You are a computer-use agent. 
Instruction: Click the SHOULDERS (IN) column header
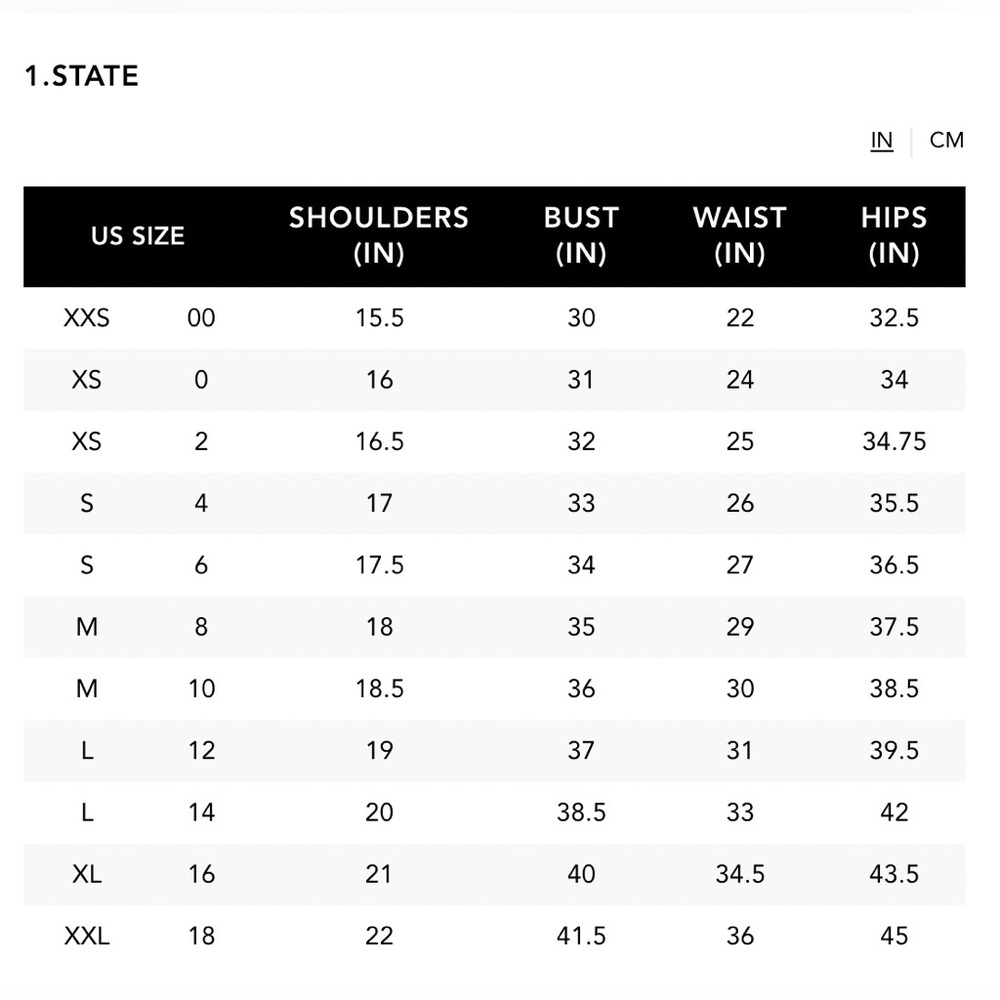tap(379, 235)
